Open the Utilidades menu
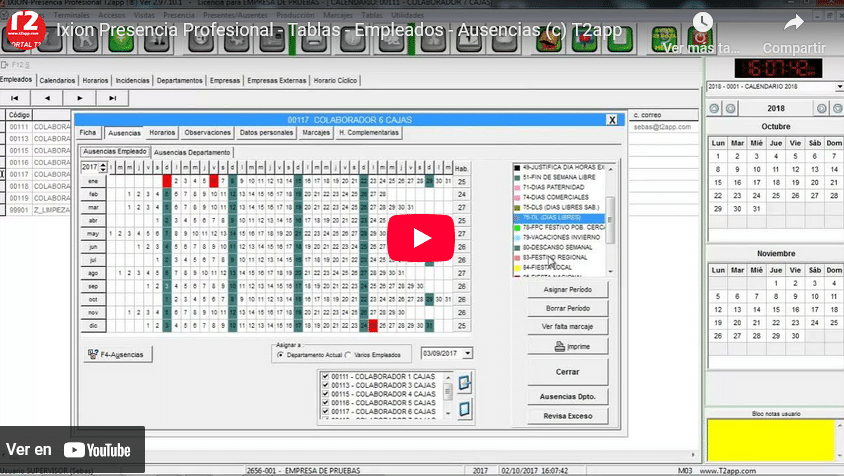This screenshot has height=476, width=844. pos(407,15)
